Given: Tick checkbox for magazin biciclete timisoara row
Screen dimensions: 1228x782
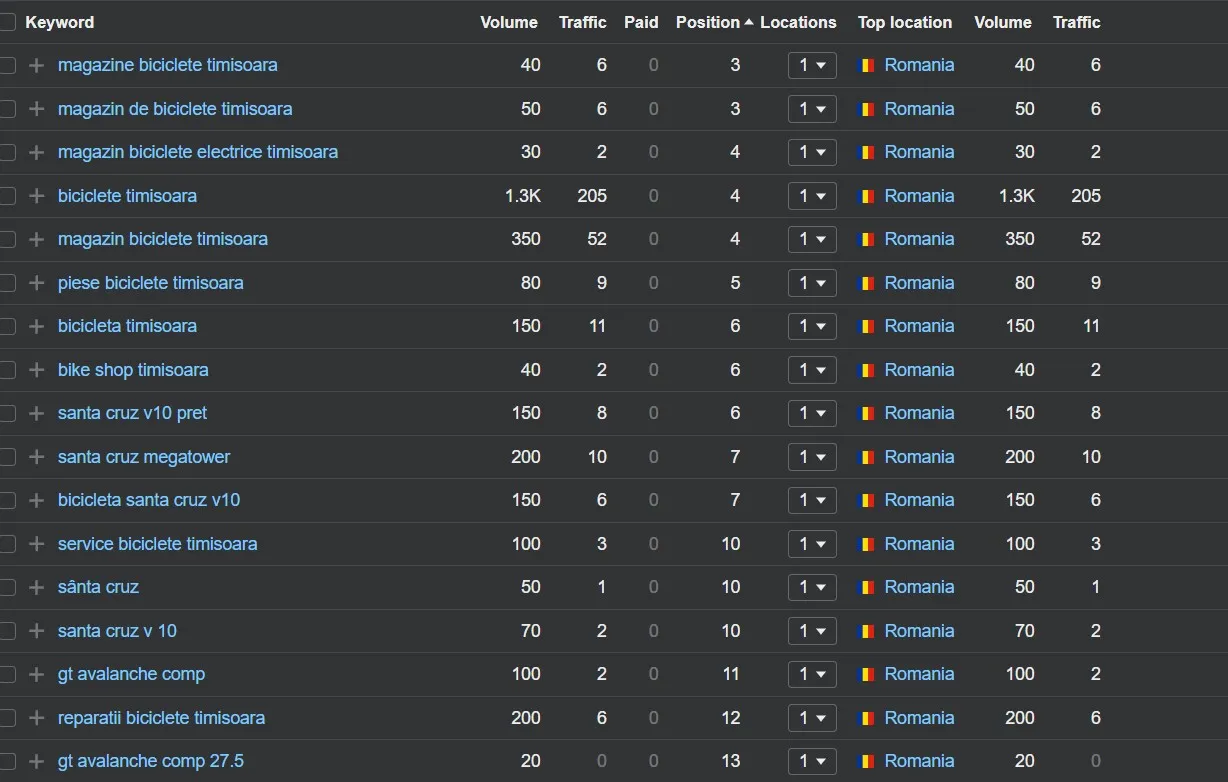Looking at the screenshot, I should [x=7, y=239].
